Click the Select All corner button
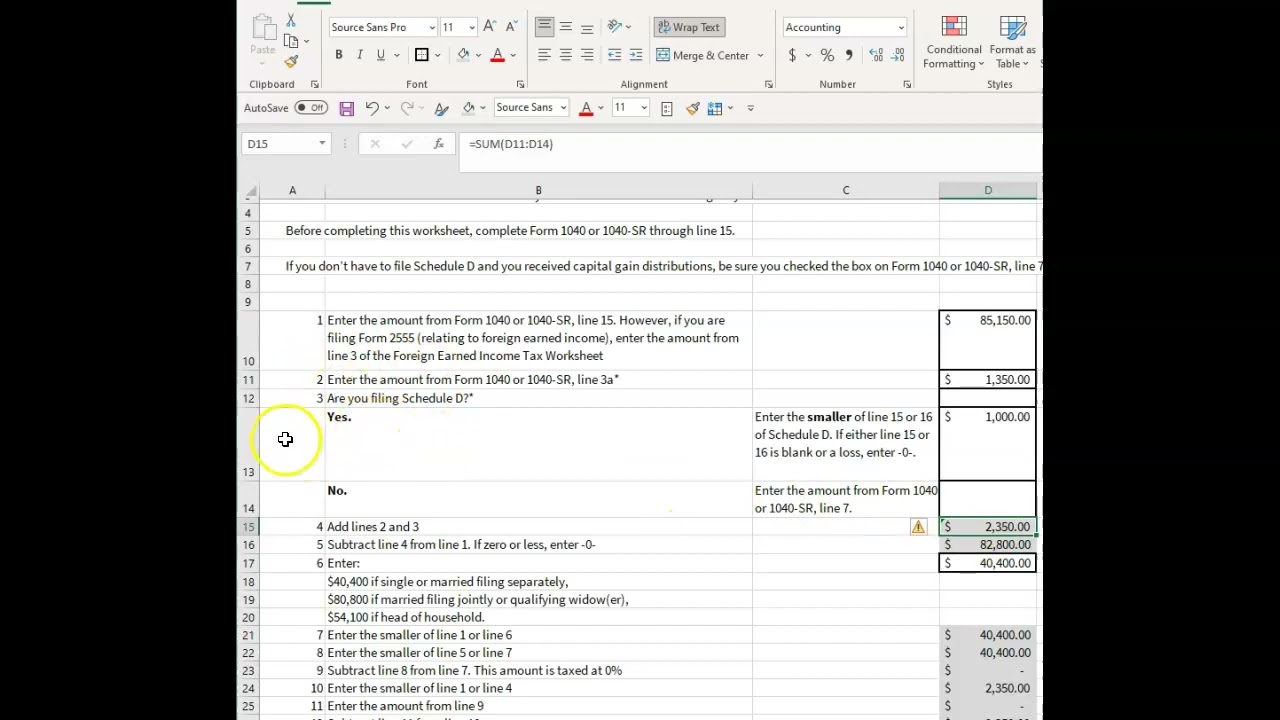 click(x=249, y=190)
